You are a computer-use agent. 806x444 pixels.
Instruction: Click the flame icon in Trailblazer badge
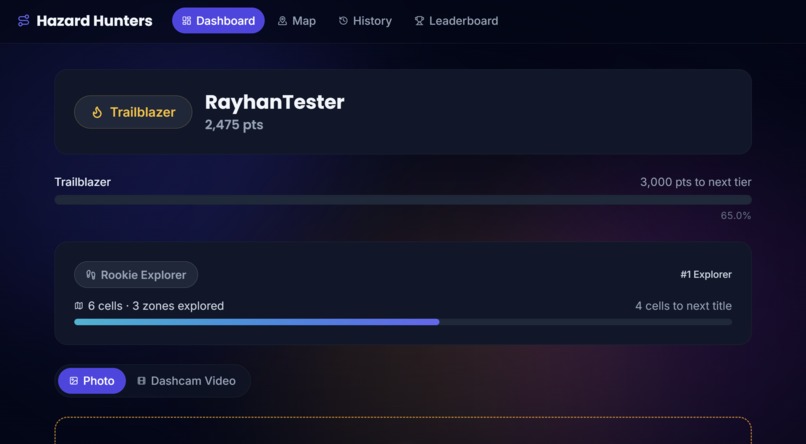click(97, 112)
